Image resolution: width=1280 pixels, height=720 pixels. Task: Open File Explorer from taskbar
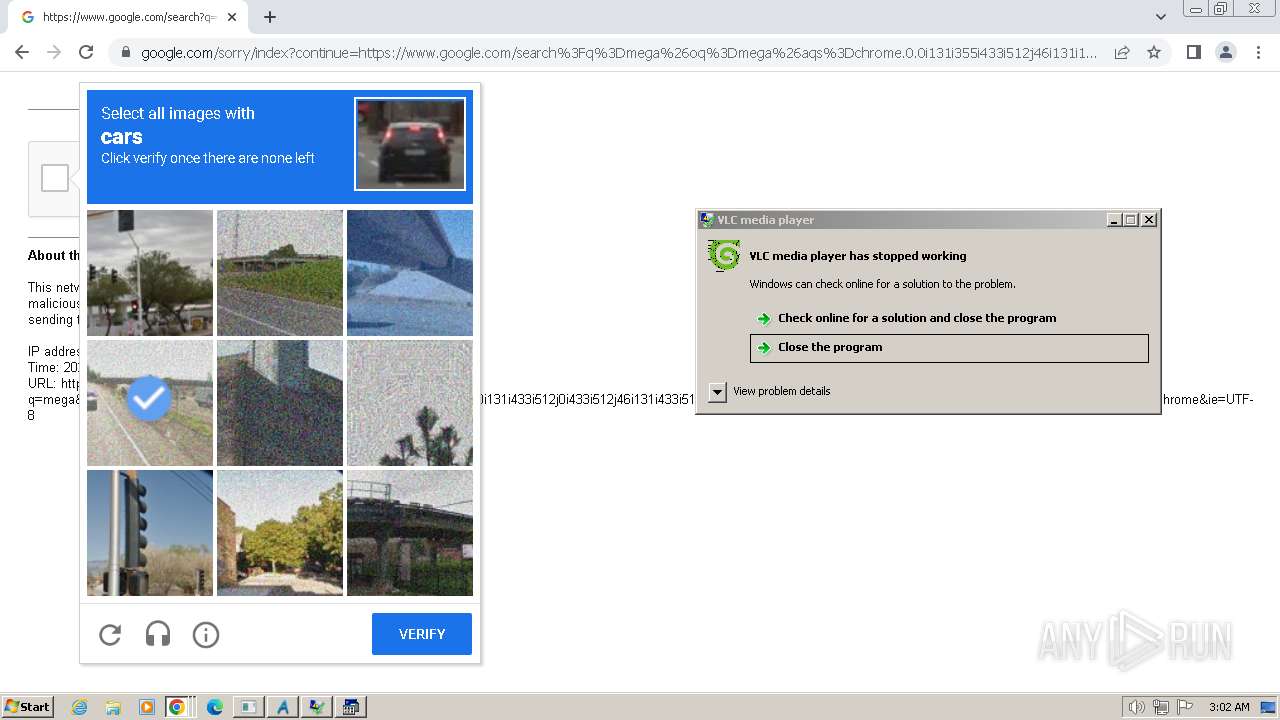tap(113, 707)
